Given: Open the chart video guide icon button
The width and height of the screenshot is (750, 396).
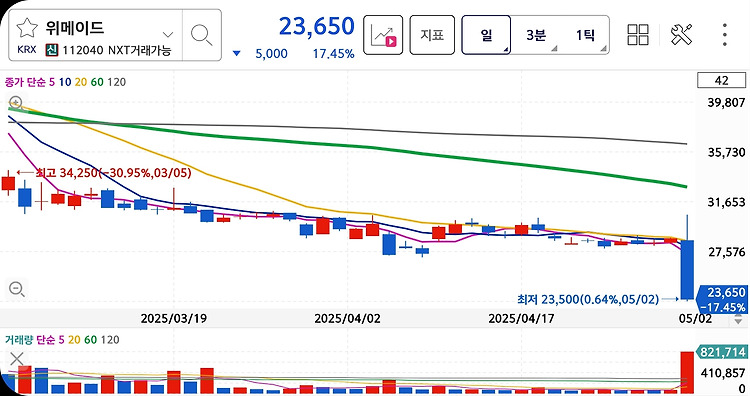Looking at the screenshot, I should coord(383,35).
